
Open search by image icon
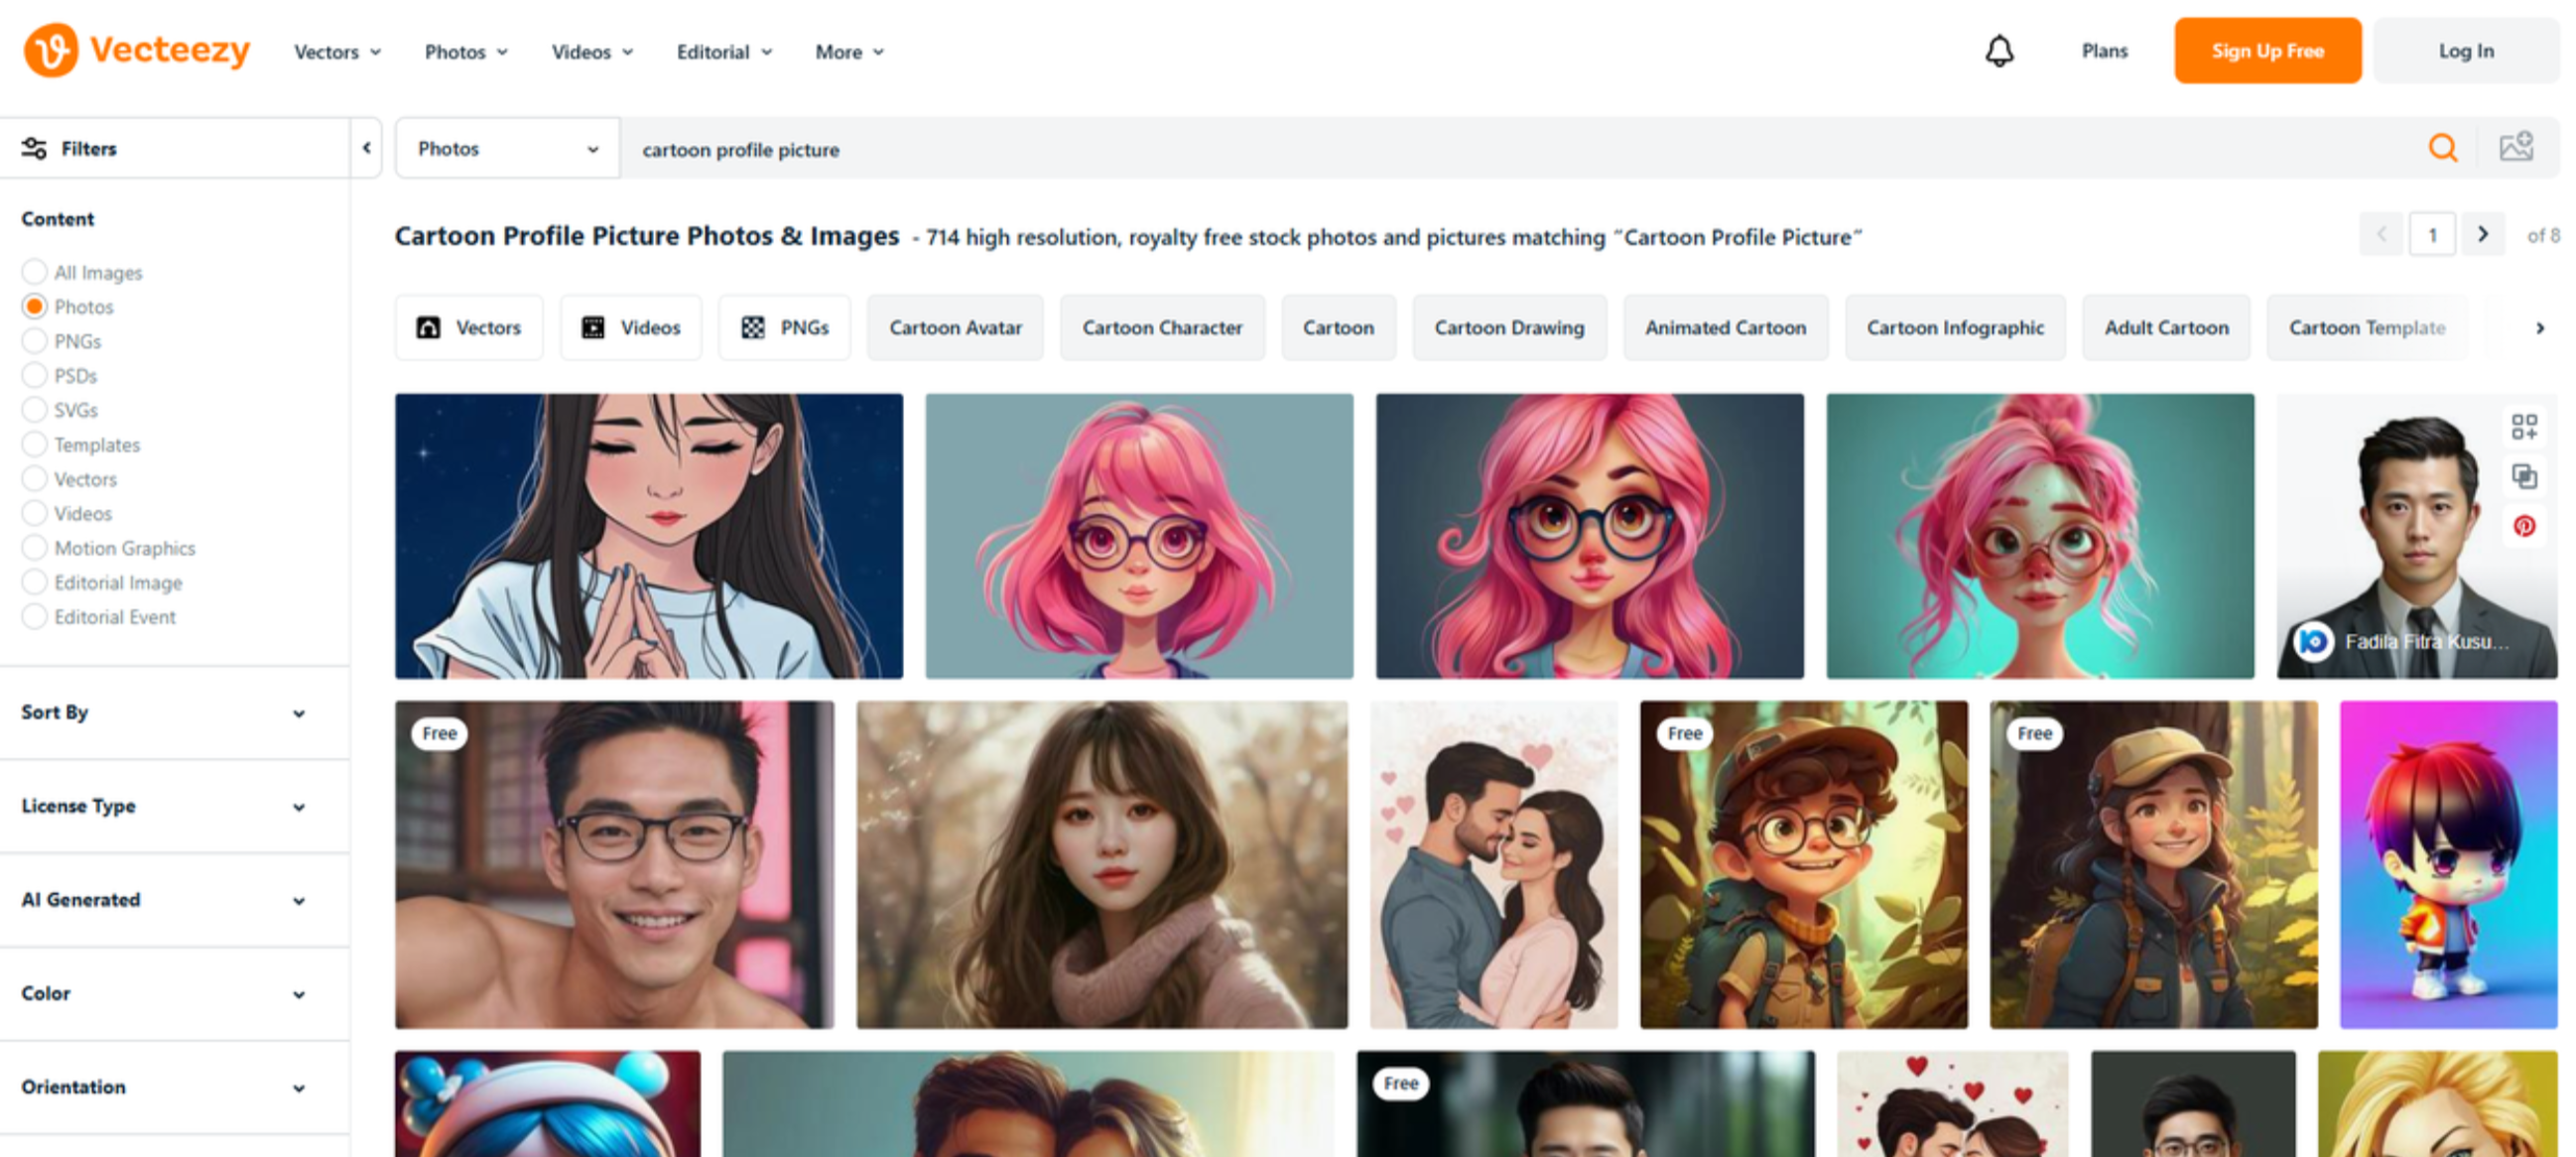(2515, 148)
